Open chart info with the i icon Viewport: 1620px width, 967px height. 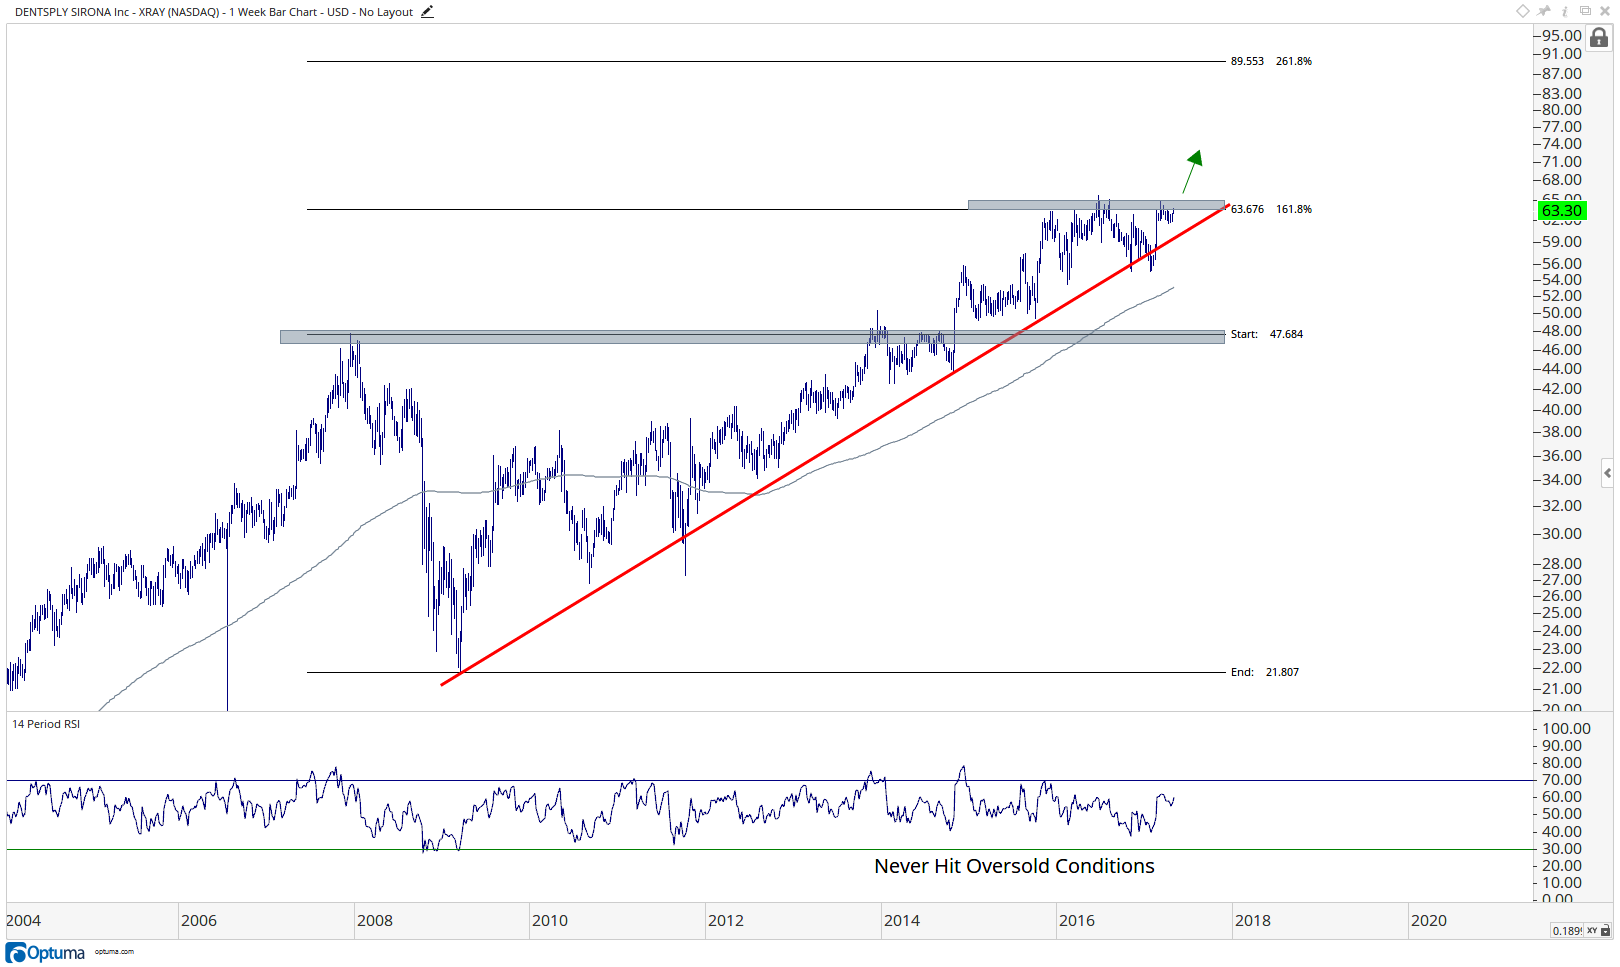pos(1565,11)
